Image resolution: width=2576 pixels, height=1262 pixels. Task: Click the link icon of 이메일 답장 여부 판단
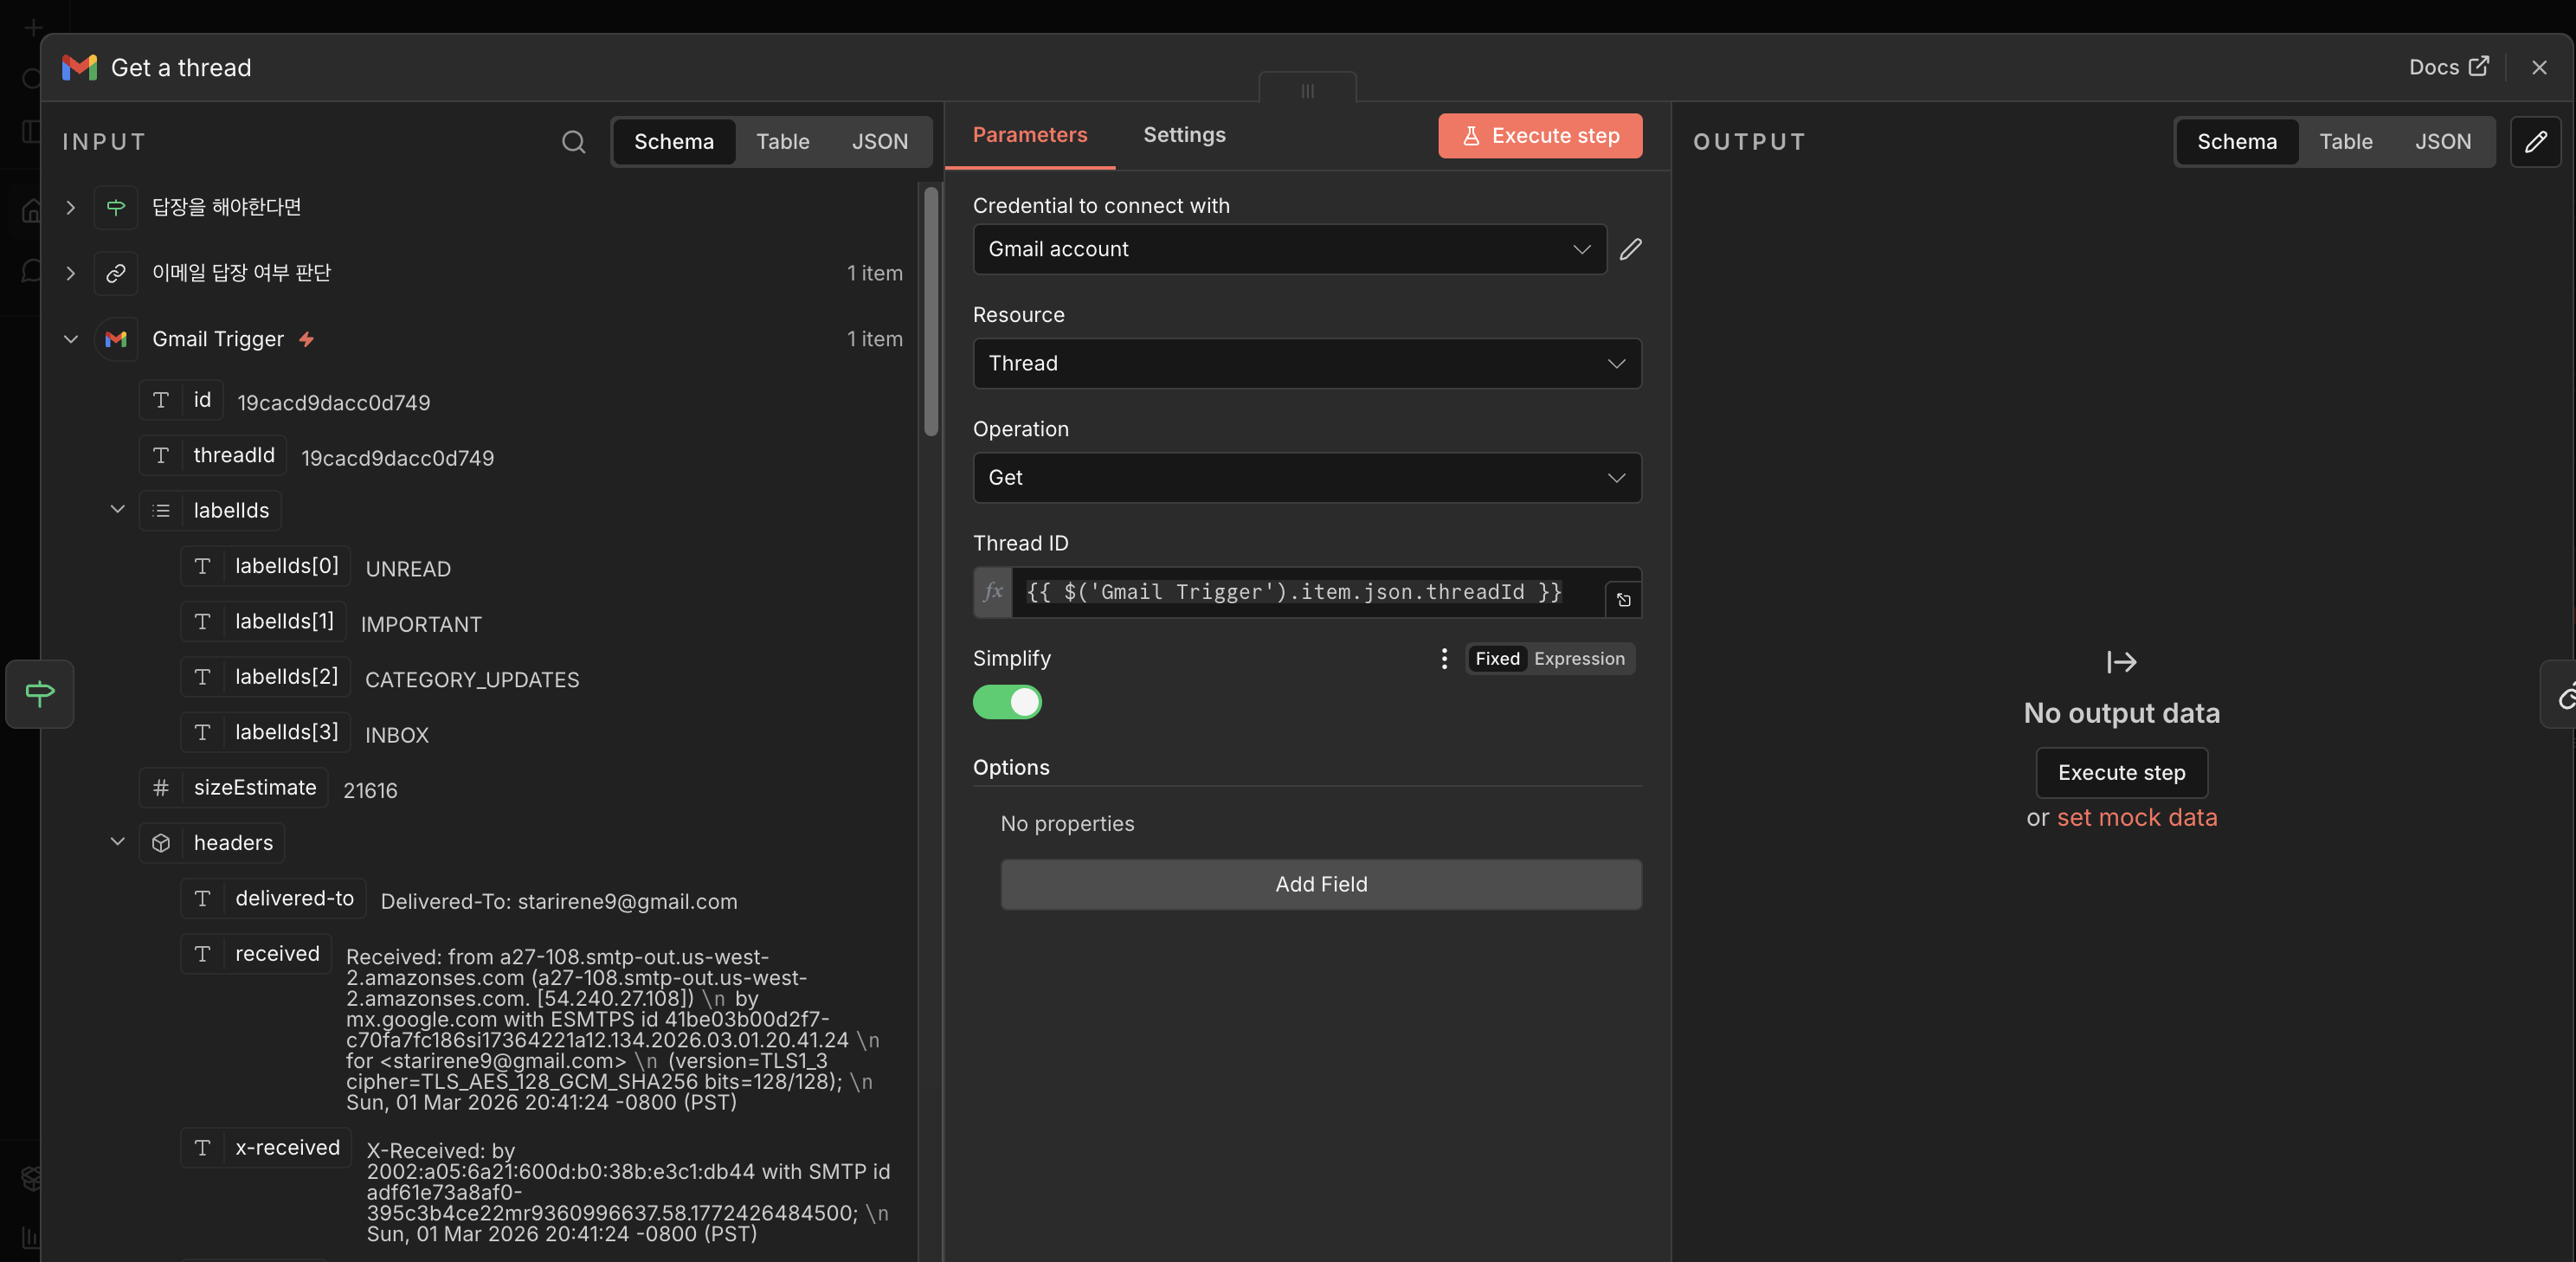[116, 273]
